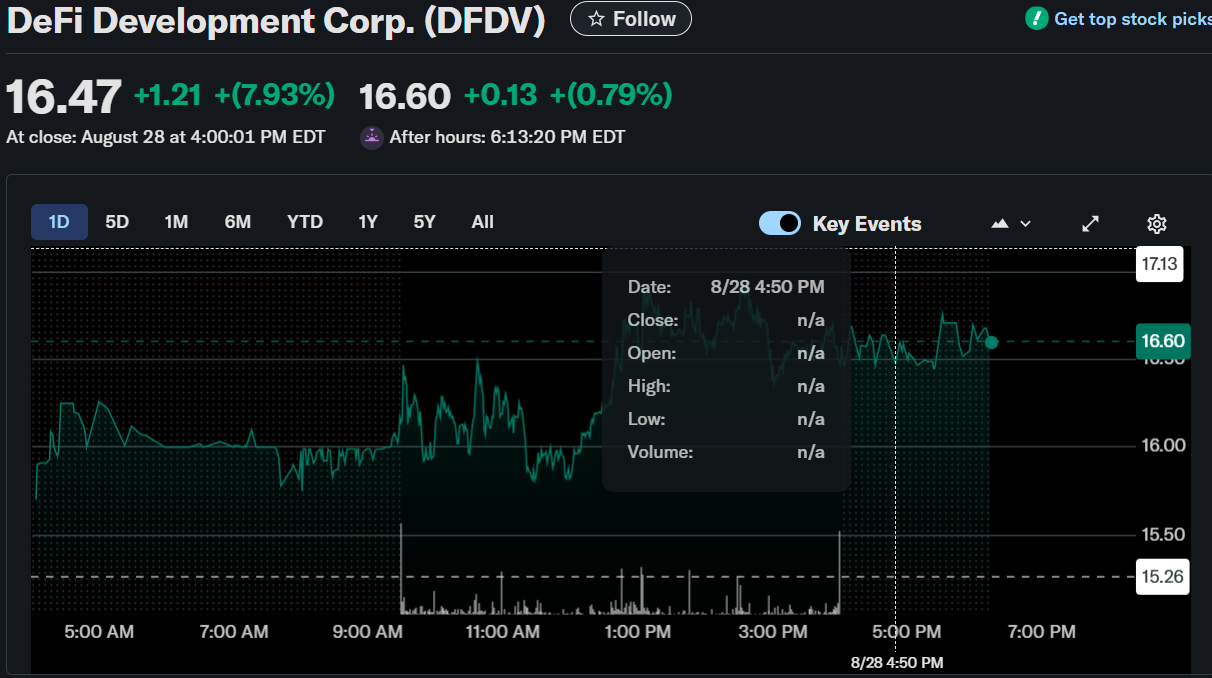This screenshot has height=678, width=1212.
Task: Click the +(0.79%) after hours change
Action: coord(611,96)
